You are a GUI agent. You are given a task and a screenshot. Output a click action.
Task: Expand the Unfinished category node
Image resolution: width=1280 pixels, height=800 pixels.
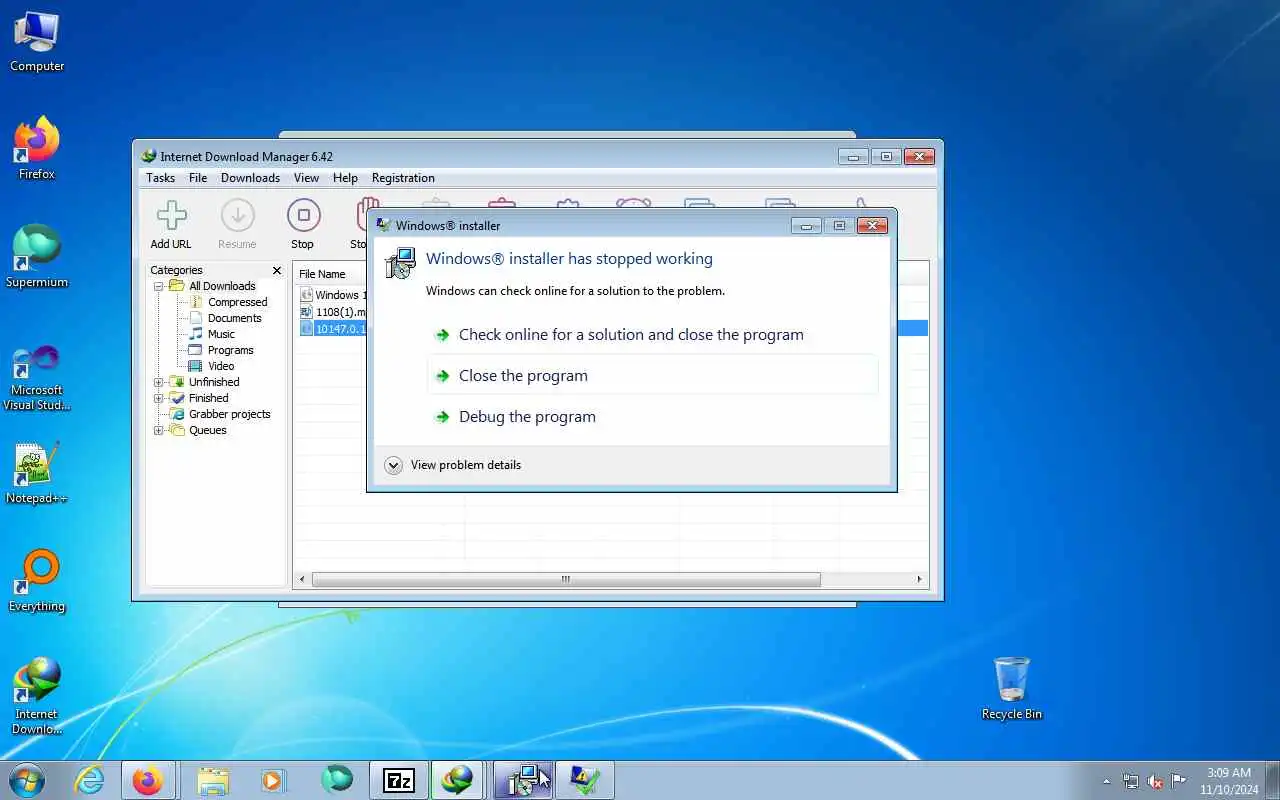158,382
